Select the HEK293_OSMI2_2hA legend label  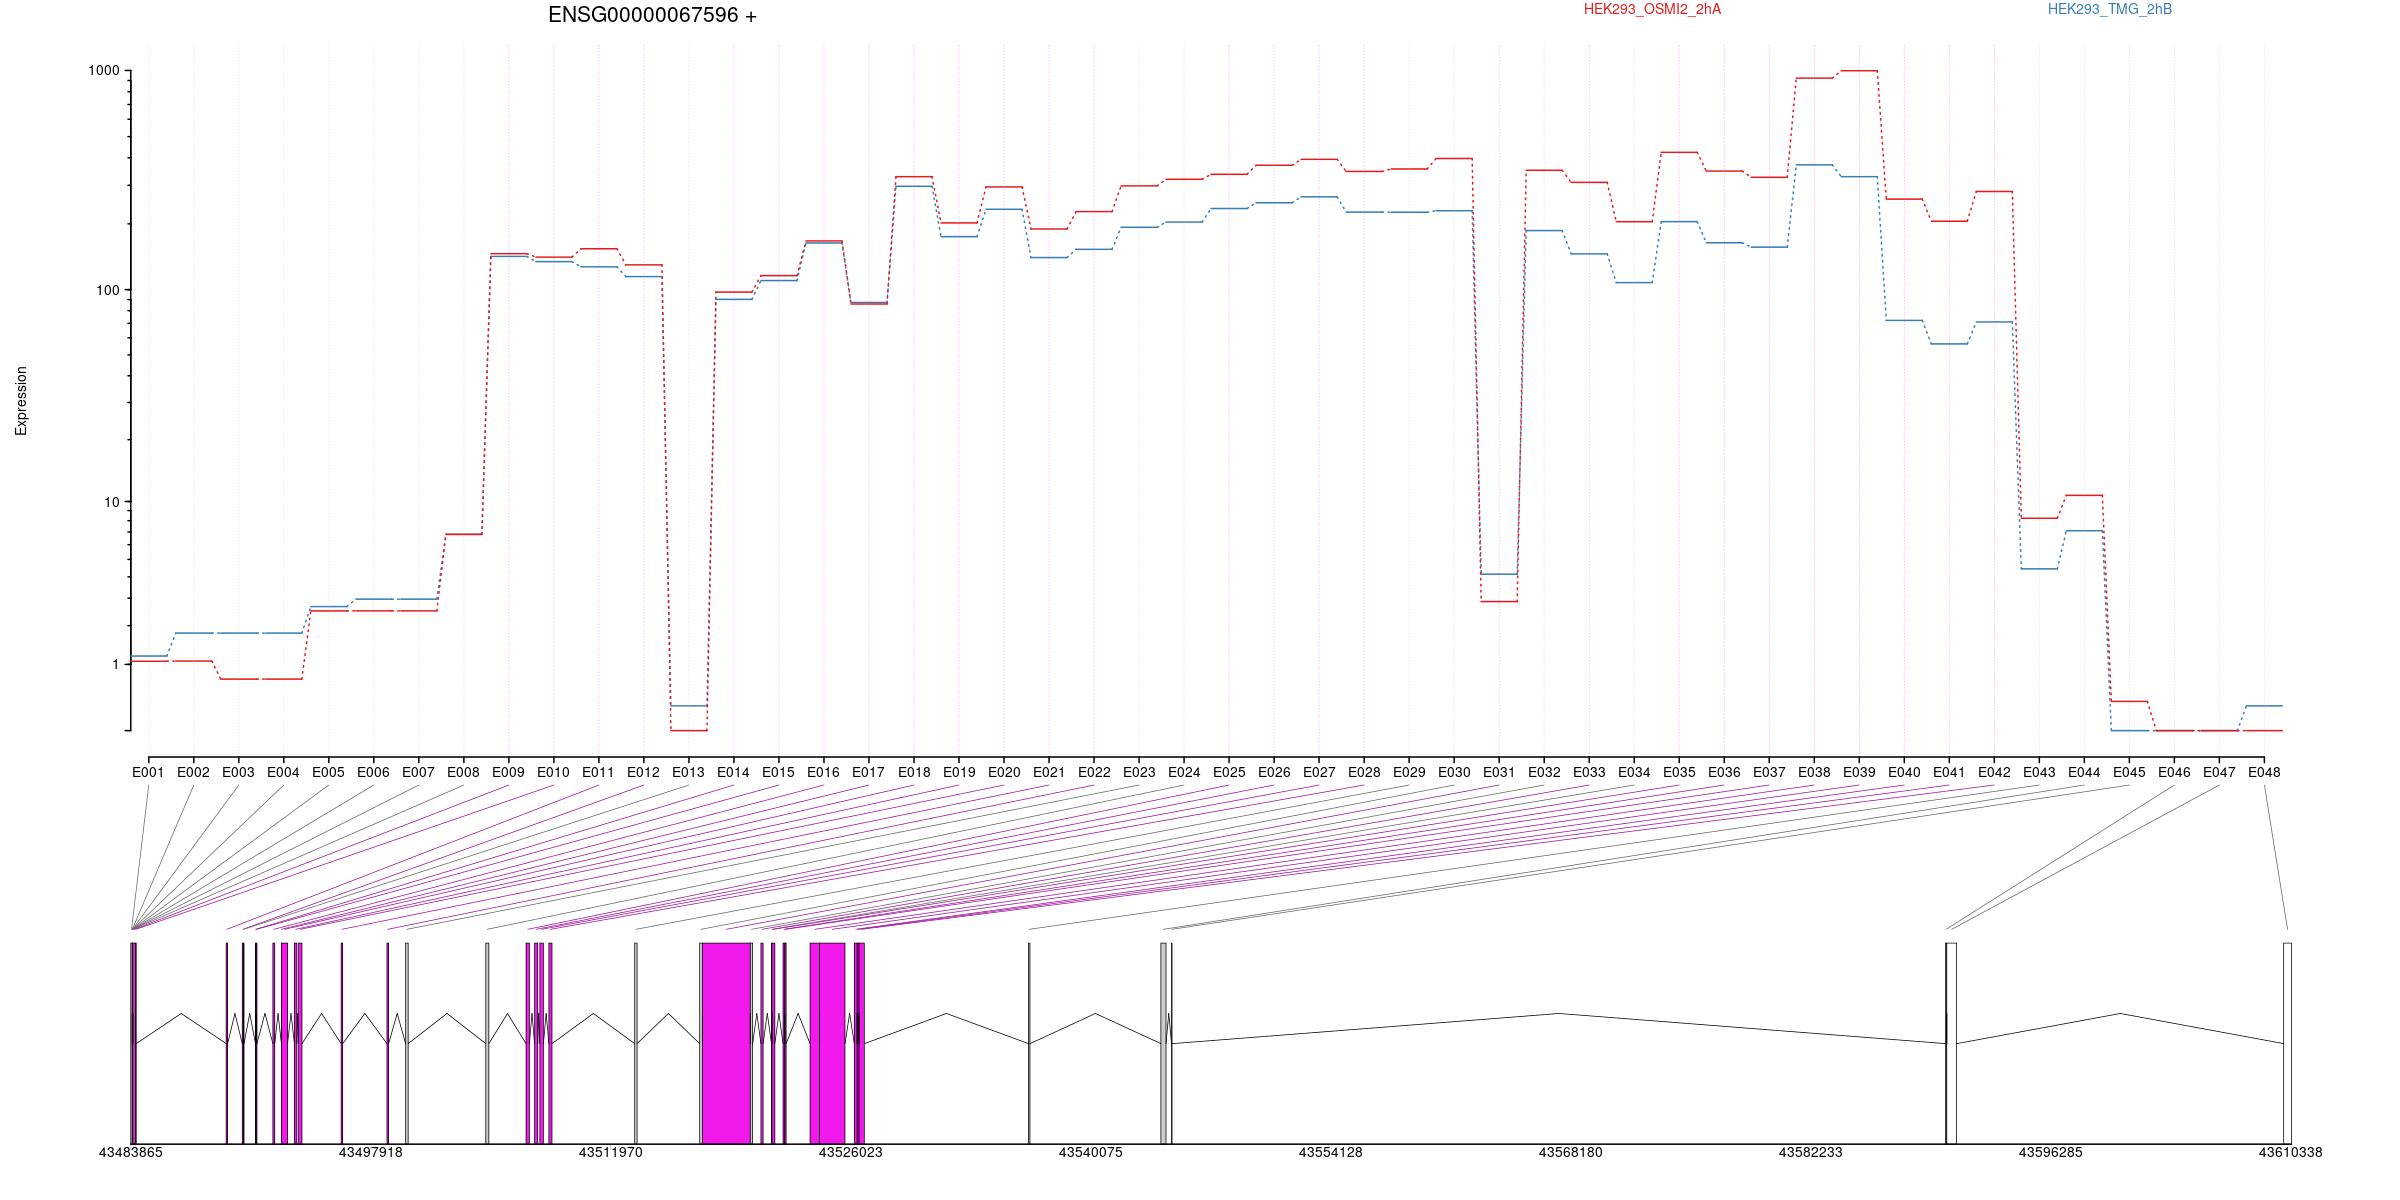[x=1652, y=9]
